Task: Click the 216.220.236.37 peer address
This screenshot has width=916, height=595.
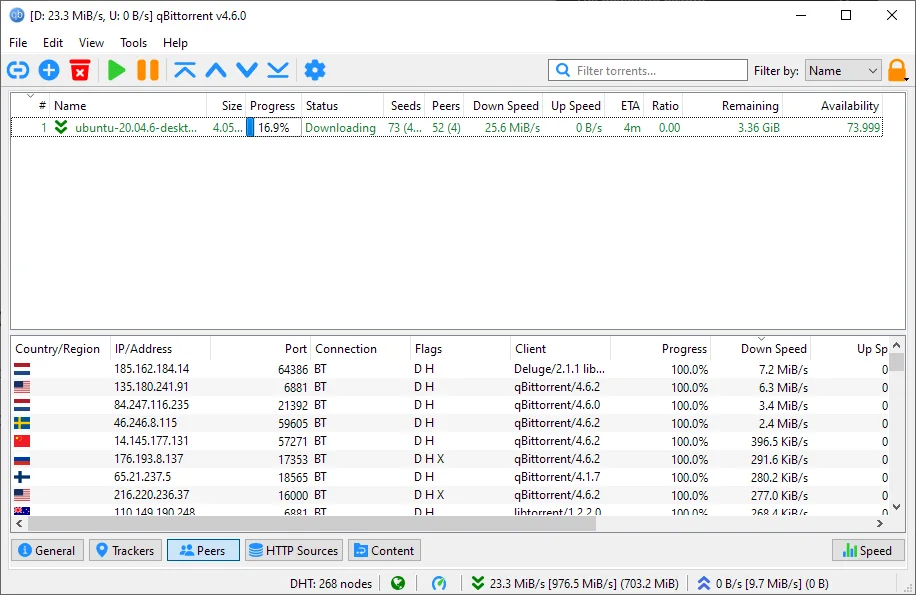Action: 151,495
